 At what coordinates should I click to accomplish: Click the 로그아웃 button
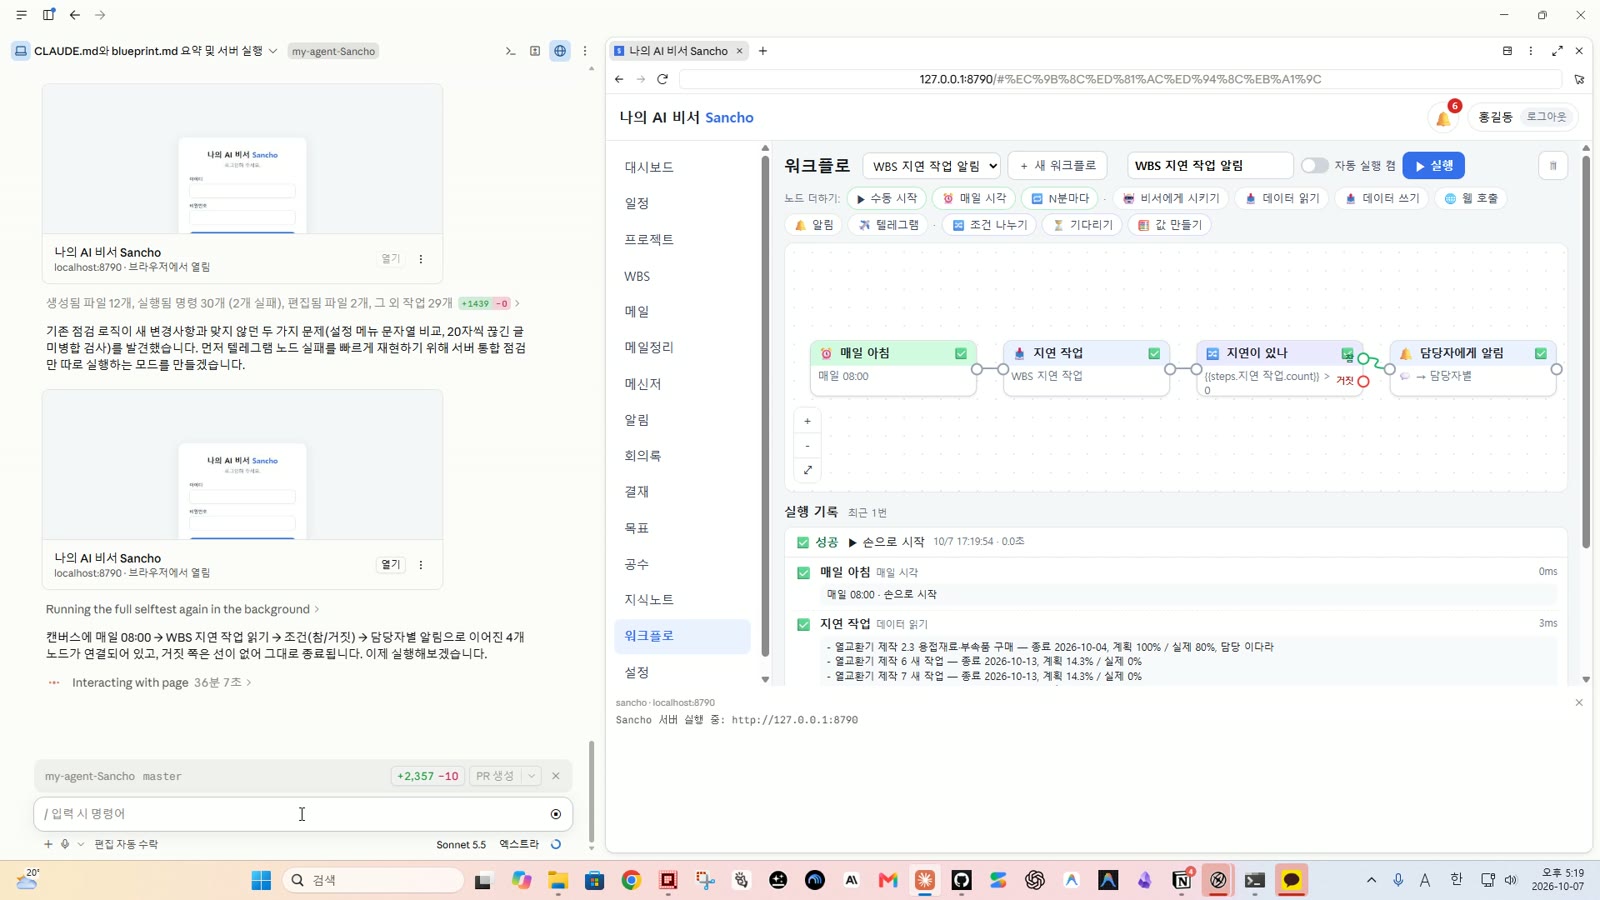tap(1546, 117)
